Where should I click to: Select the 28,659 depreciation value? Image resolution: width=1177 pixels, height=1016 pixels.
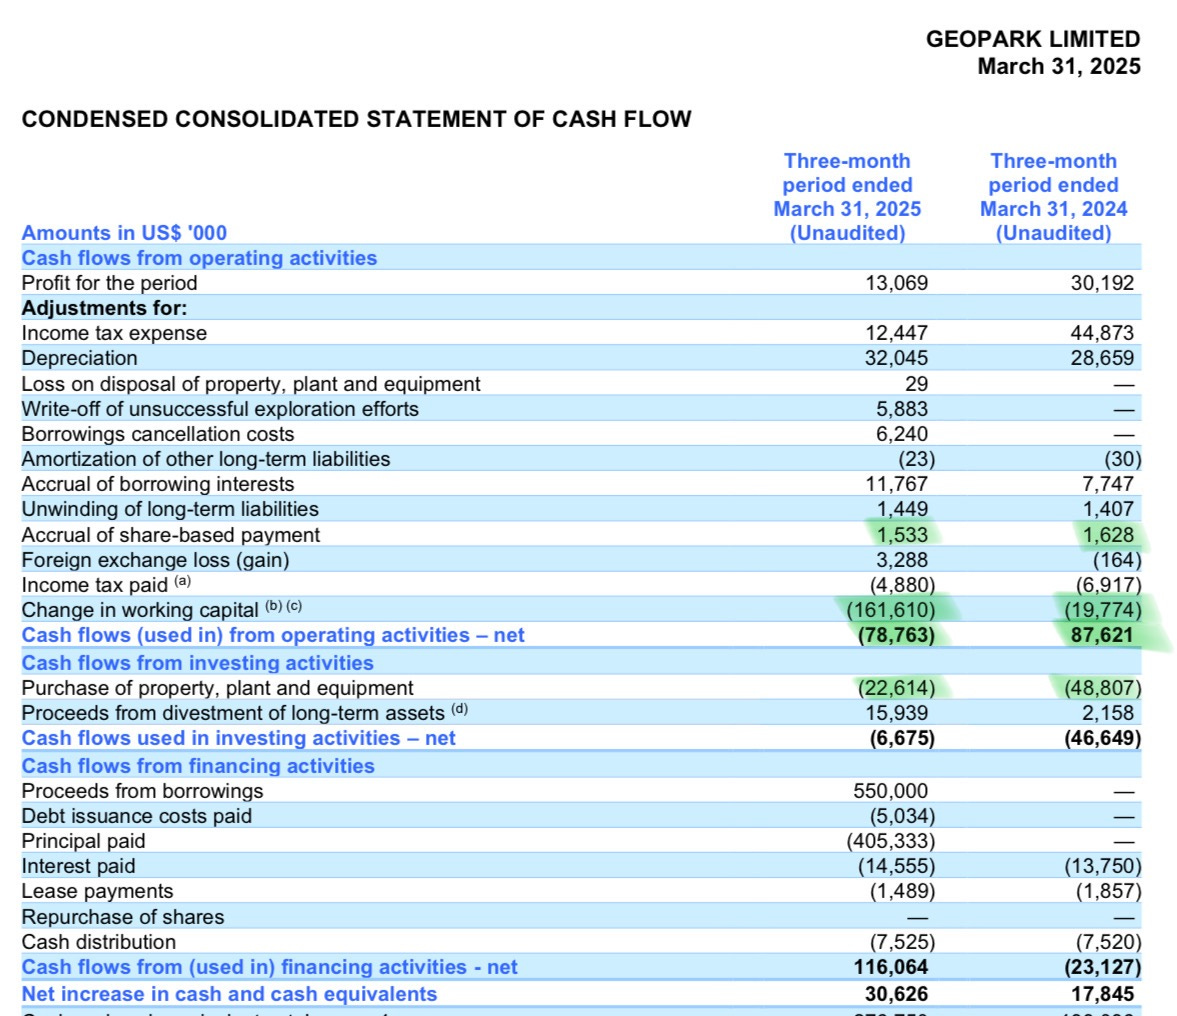[1102, 358]
